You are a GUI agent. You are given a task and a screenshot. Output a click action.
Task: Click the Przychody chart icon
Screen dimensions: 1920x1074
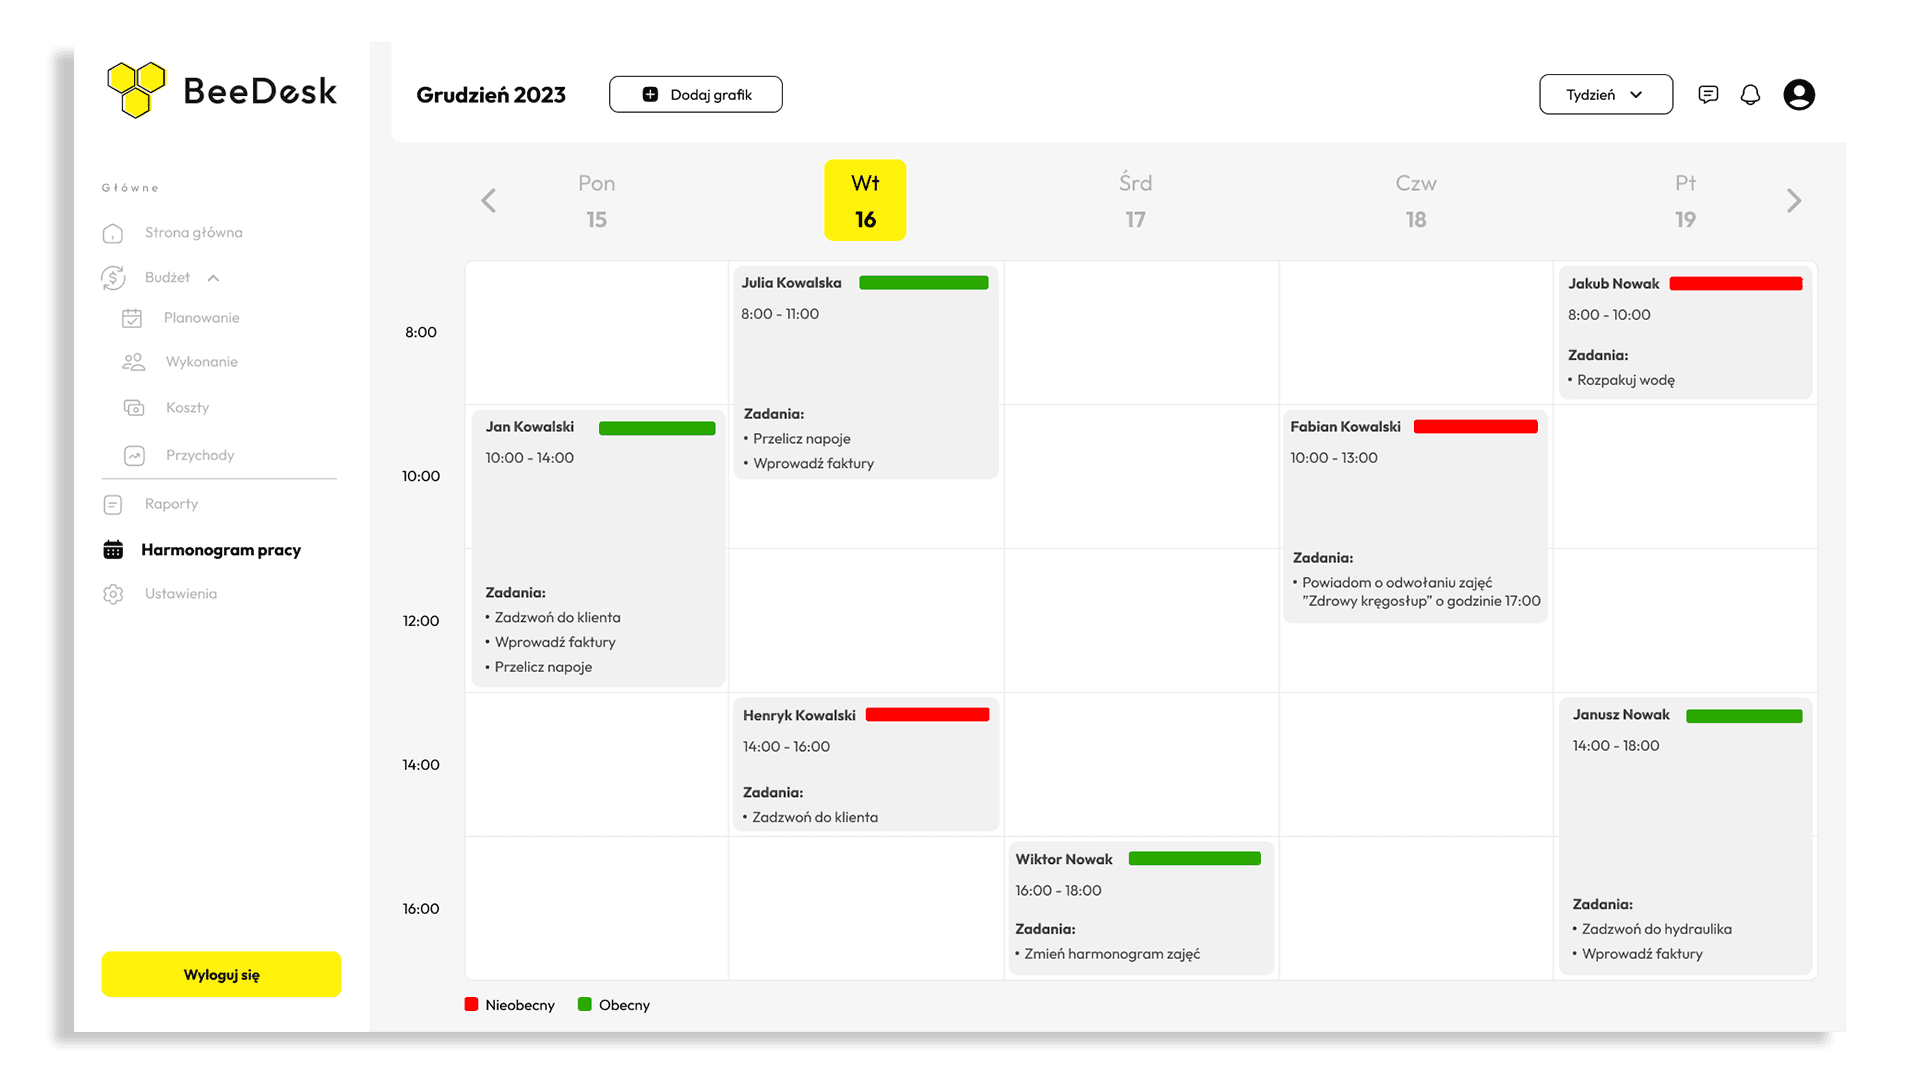134,456
